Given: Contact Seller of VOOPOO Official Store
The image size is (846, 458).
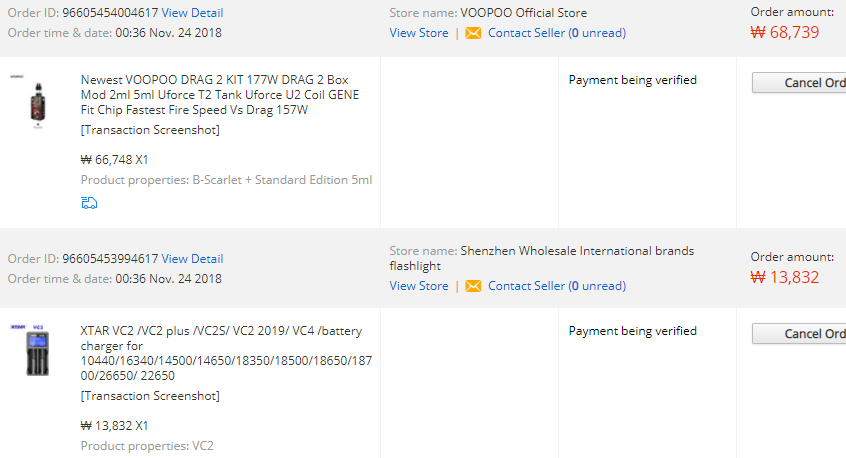Looking at the screenshot, I should click(556, 33).
